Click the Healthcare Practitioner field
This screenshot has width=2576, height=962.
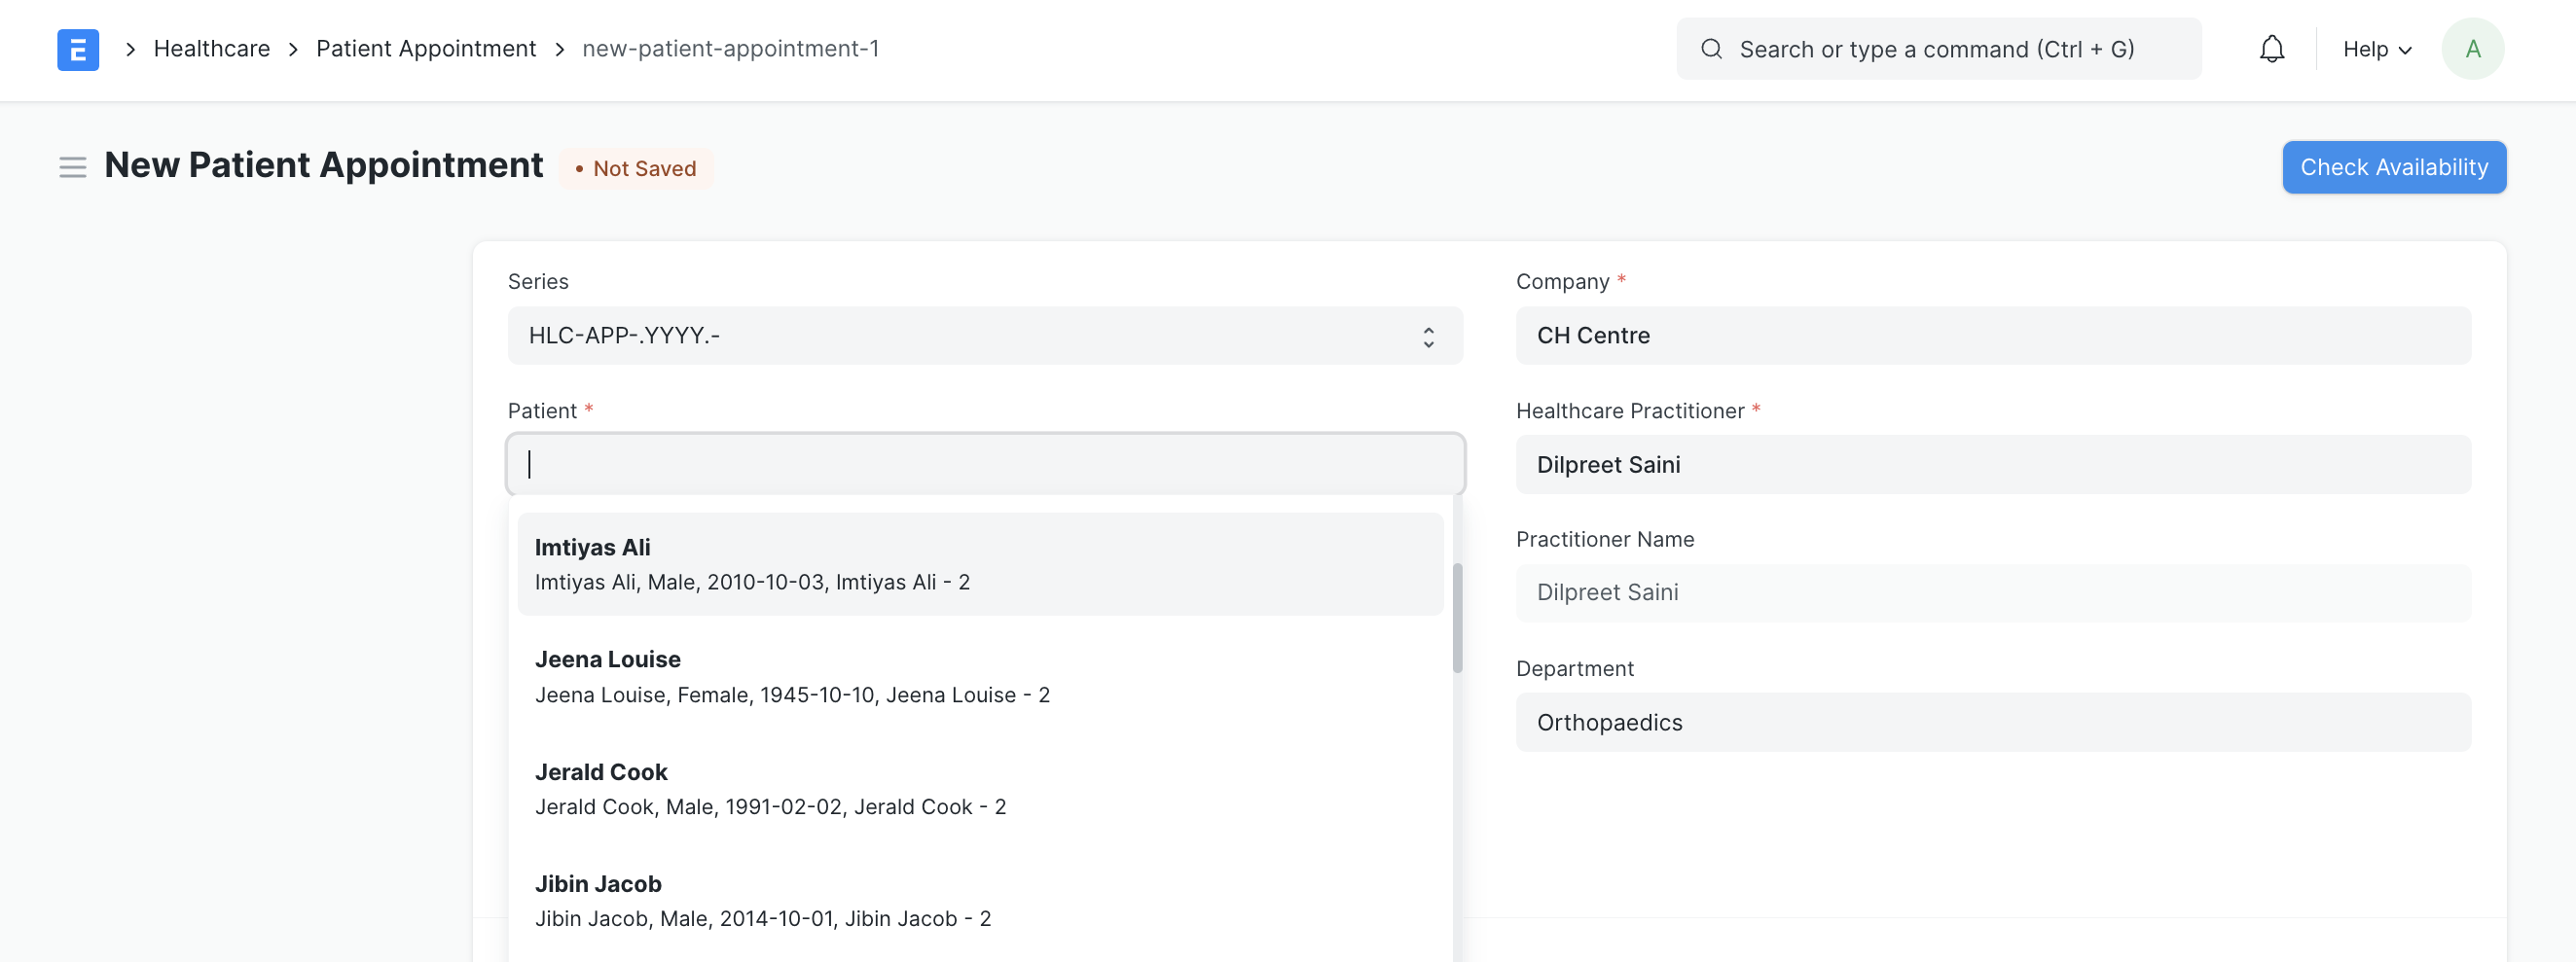[1993, 464]
